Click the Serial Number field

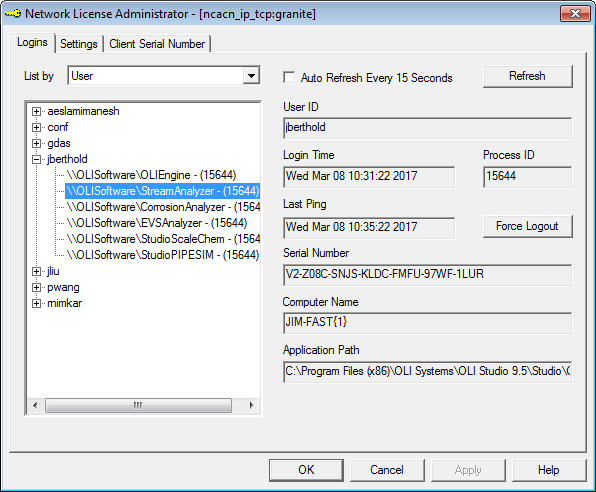coord(428,275)
